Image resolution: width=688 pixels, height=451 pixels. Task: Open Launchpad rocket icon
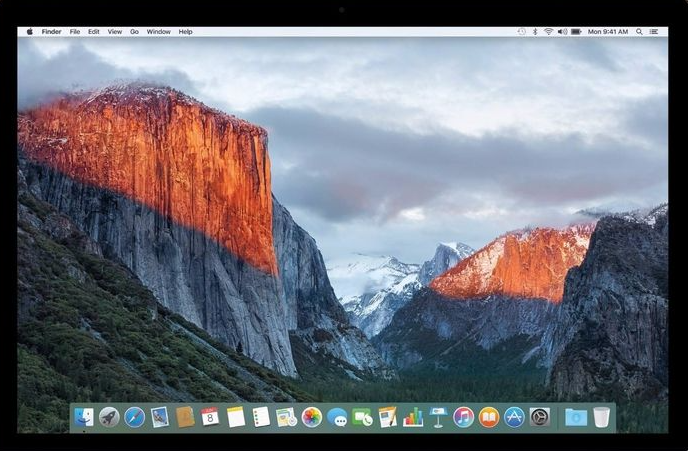pyautogui.click(x=109, y=417)
